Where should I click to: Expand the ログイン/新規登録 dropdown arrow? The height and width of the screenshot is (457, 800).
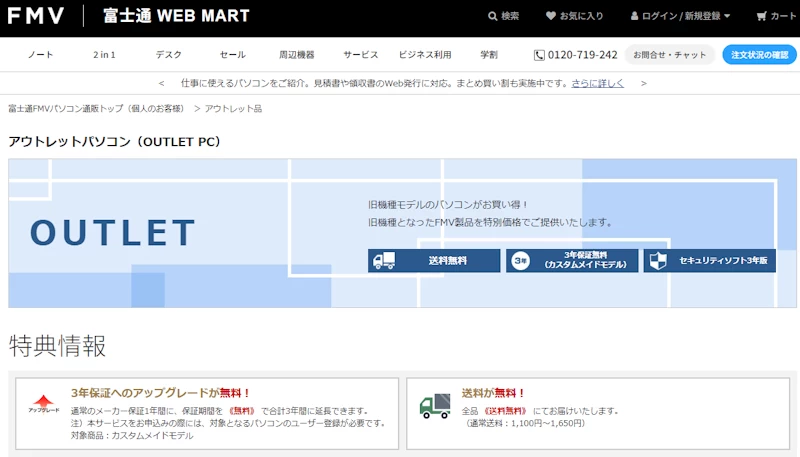coord(727,16)
